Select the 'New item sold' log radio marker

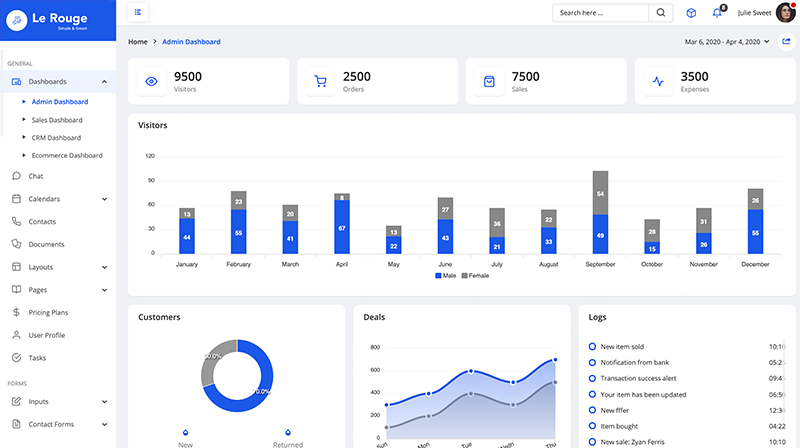click(x=592, y=346)
